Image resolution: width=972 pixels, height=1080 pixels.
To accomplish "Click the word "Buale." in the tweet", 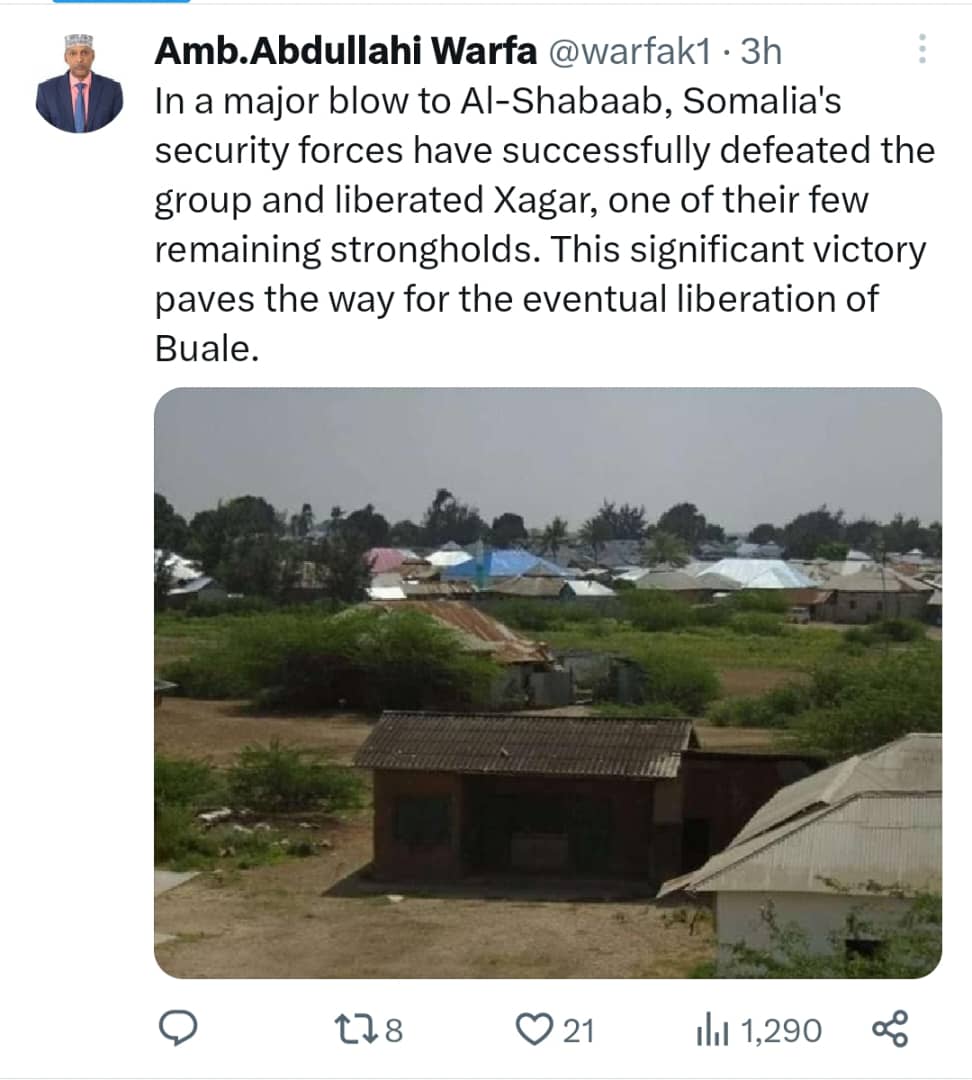I will click(x=206, y=348).
